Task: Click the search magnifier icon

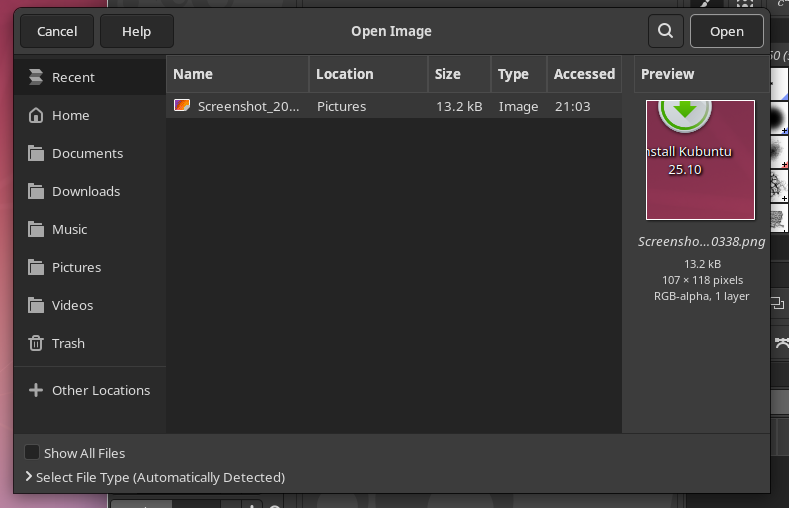Action: click(x=665, y=31)
